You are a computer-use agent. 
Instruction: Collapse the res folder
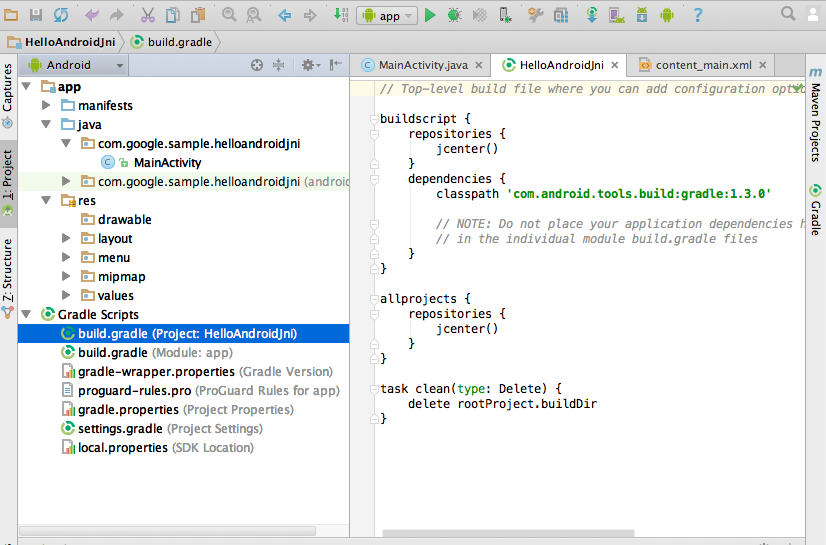click(46, 200)
